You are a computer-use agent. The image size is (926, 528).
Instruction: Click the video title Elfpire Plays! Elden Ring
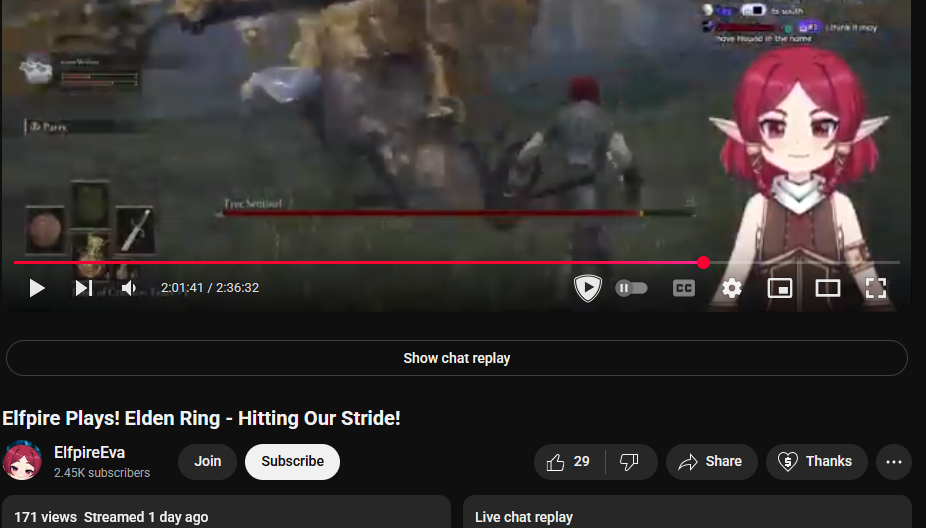point(201,418)
